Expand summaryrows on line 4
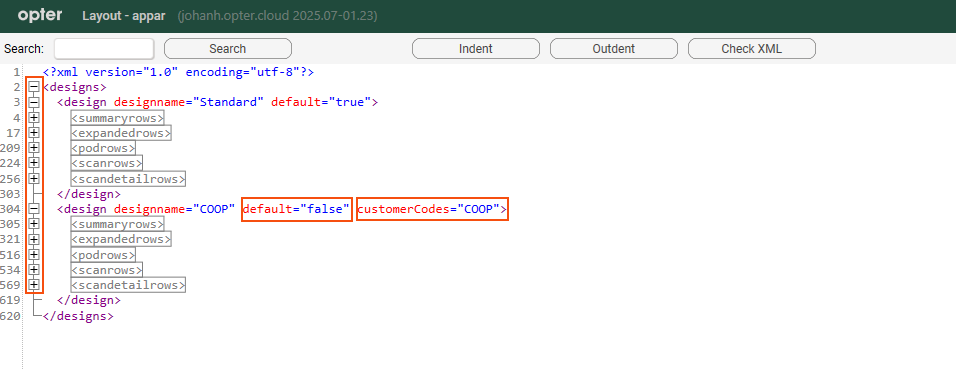The width and height of the screenshot is (956, 370). 34,118
